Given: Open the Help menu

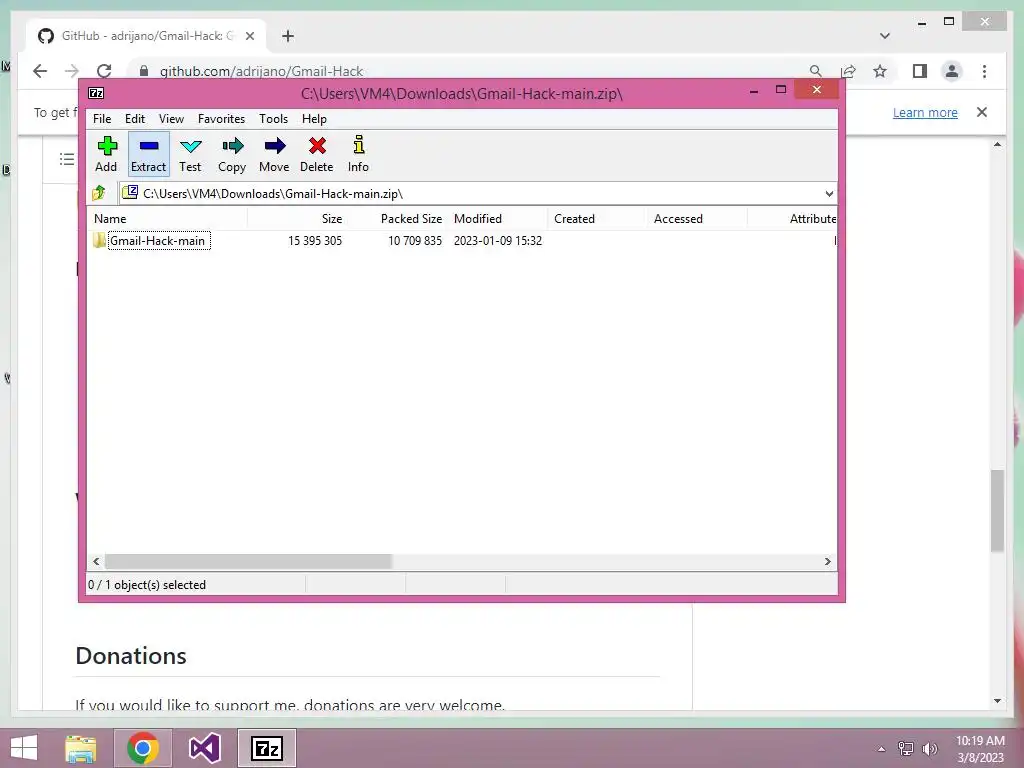Looking at the screenshot, I should [x=314, y=119].
